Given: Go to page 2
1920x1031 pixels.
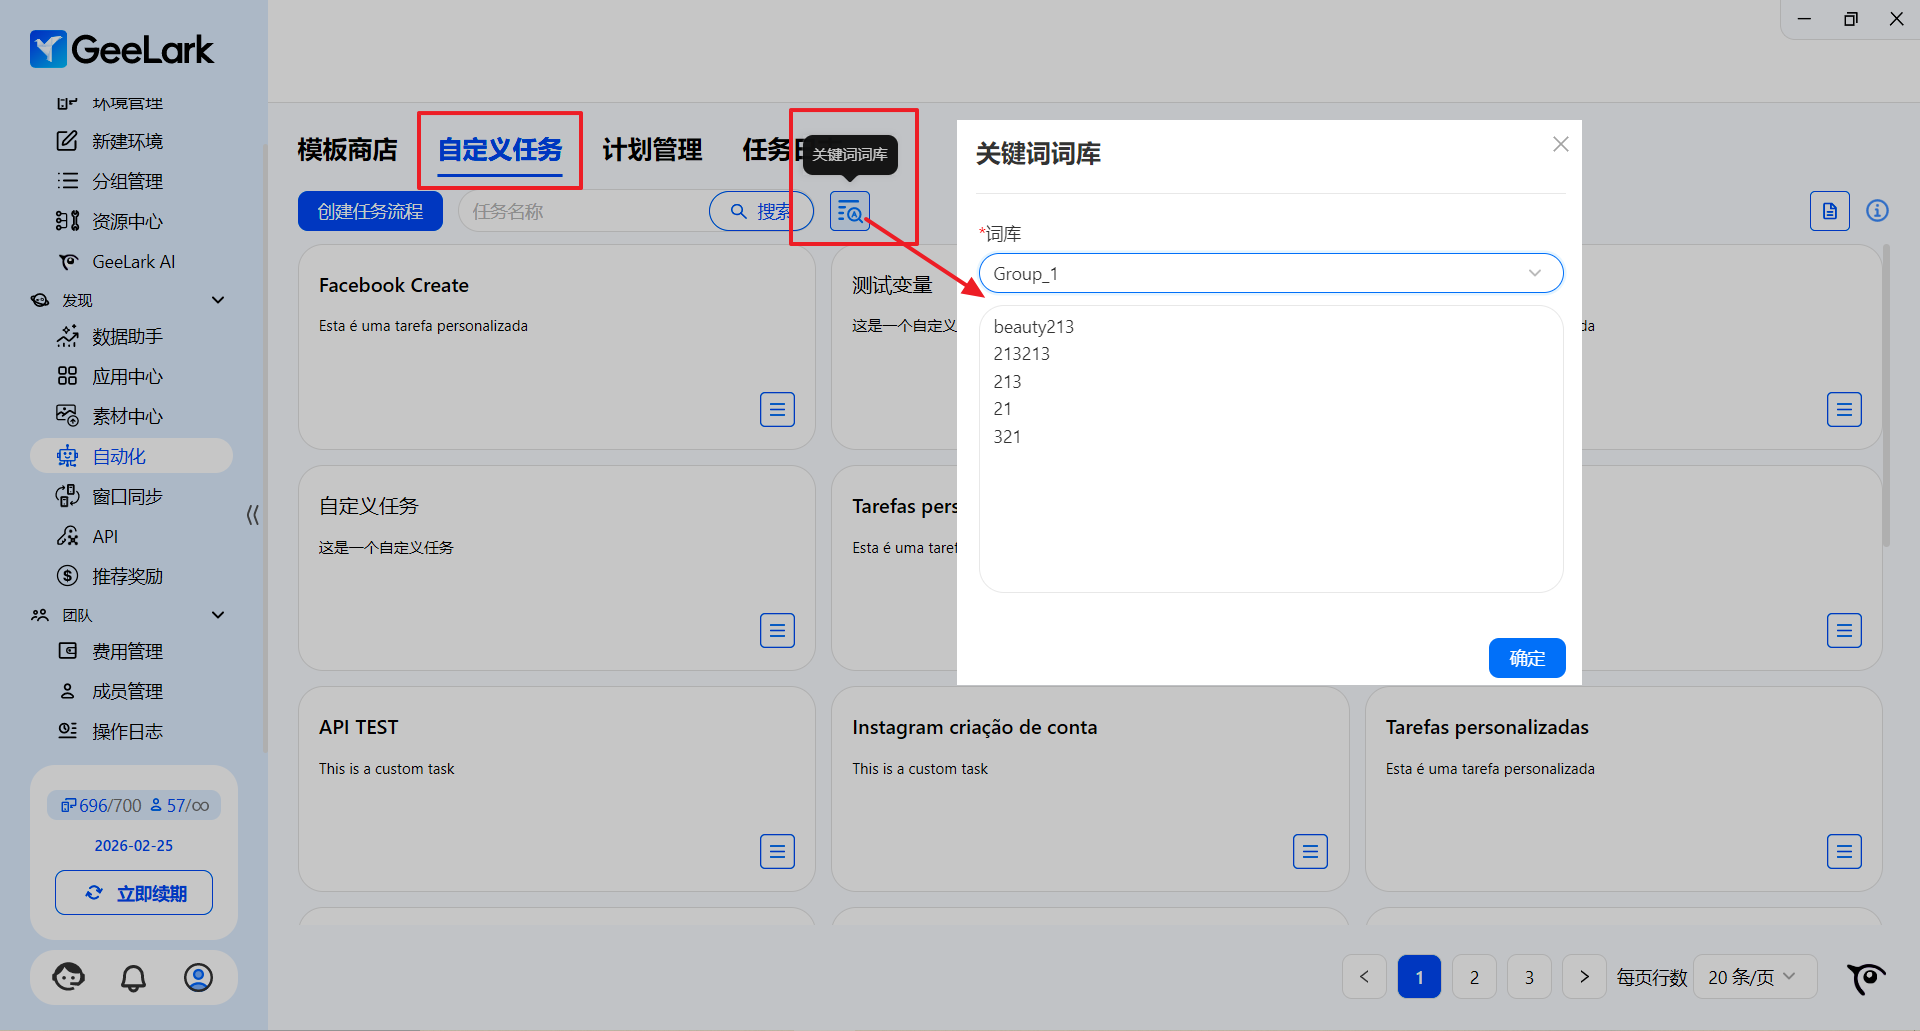Looking at the screenshot, I should point(1473,977).
